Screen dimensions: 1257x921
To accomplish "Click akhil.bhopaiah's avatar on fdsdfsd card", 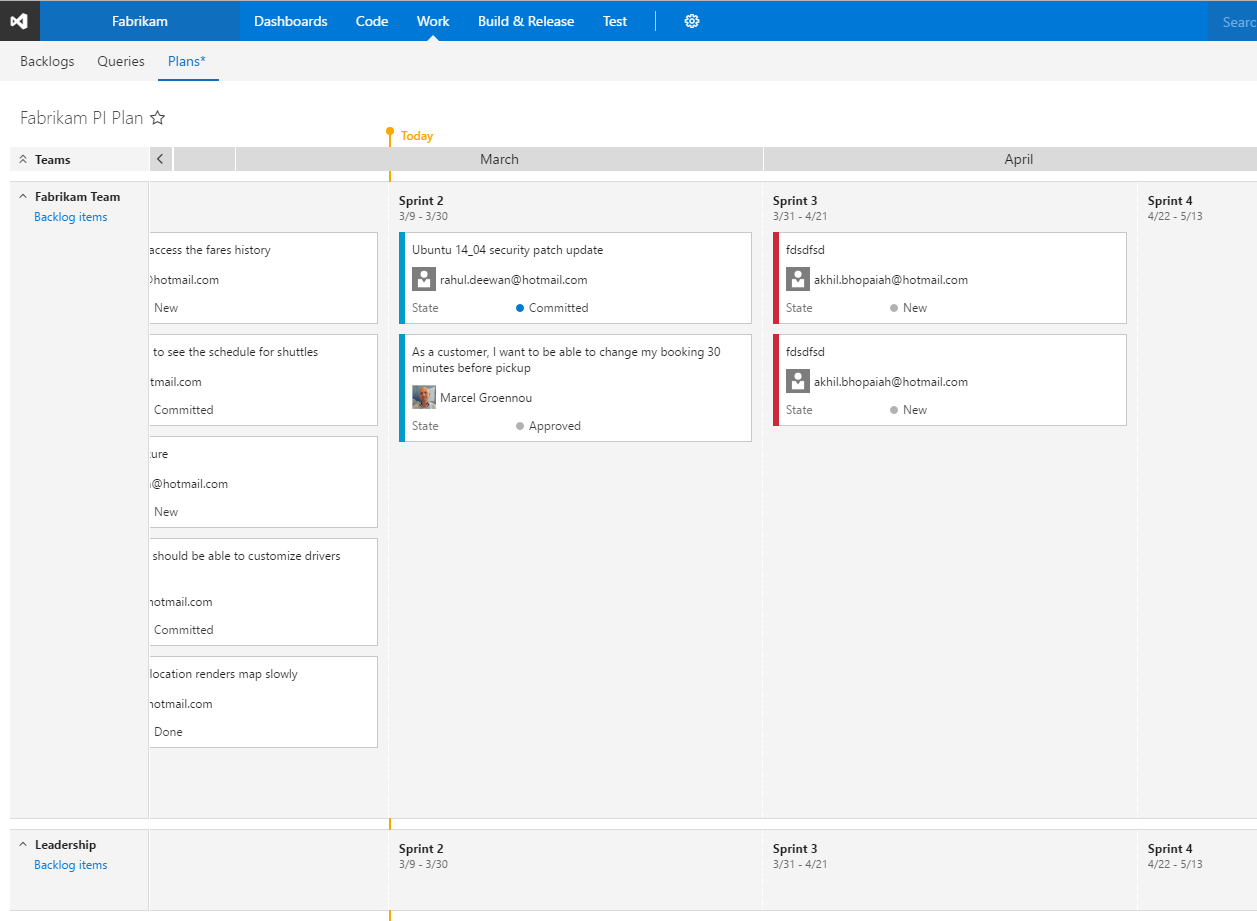I will [x=797, y=279].
